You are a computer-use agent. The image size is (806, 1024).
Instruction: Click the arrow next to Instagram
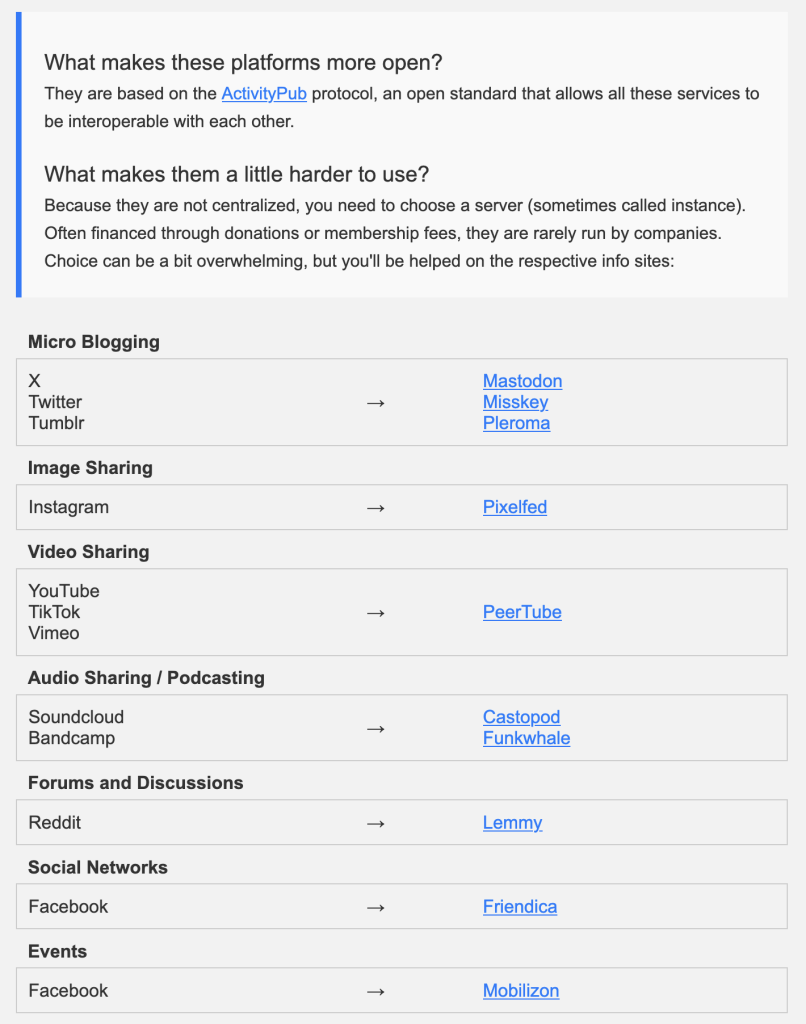coord(376,508)
